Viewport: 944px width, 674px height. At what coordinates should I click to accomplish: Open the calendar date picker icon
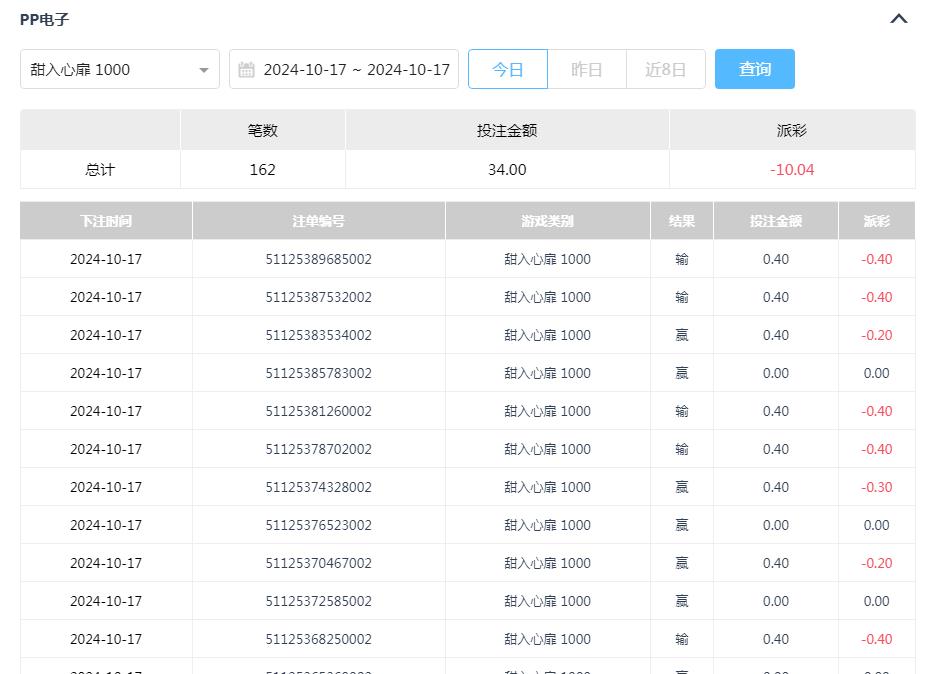point(246,68)
